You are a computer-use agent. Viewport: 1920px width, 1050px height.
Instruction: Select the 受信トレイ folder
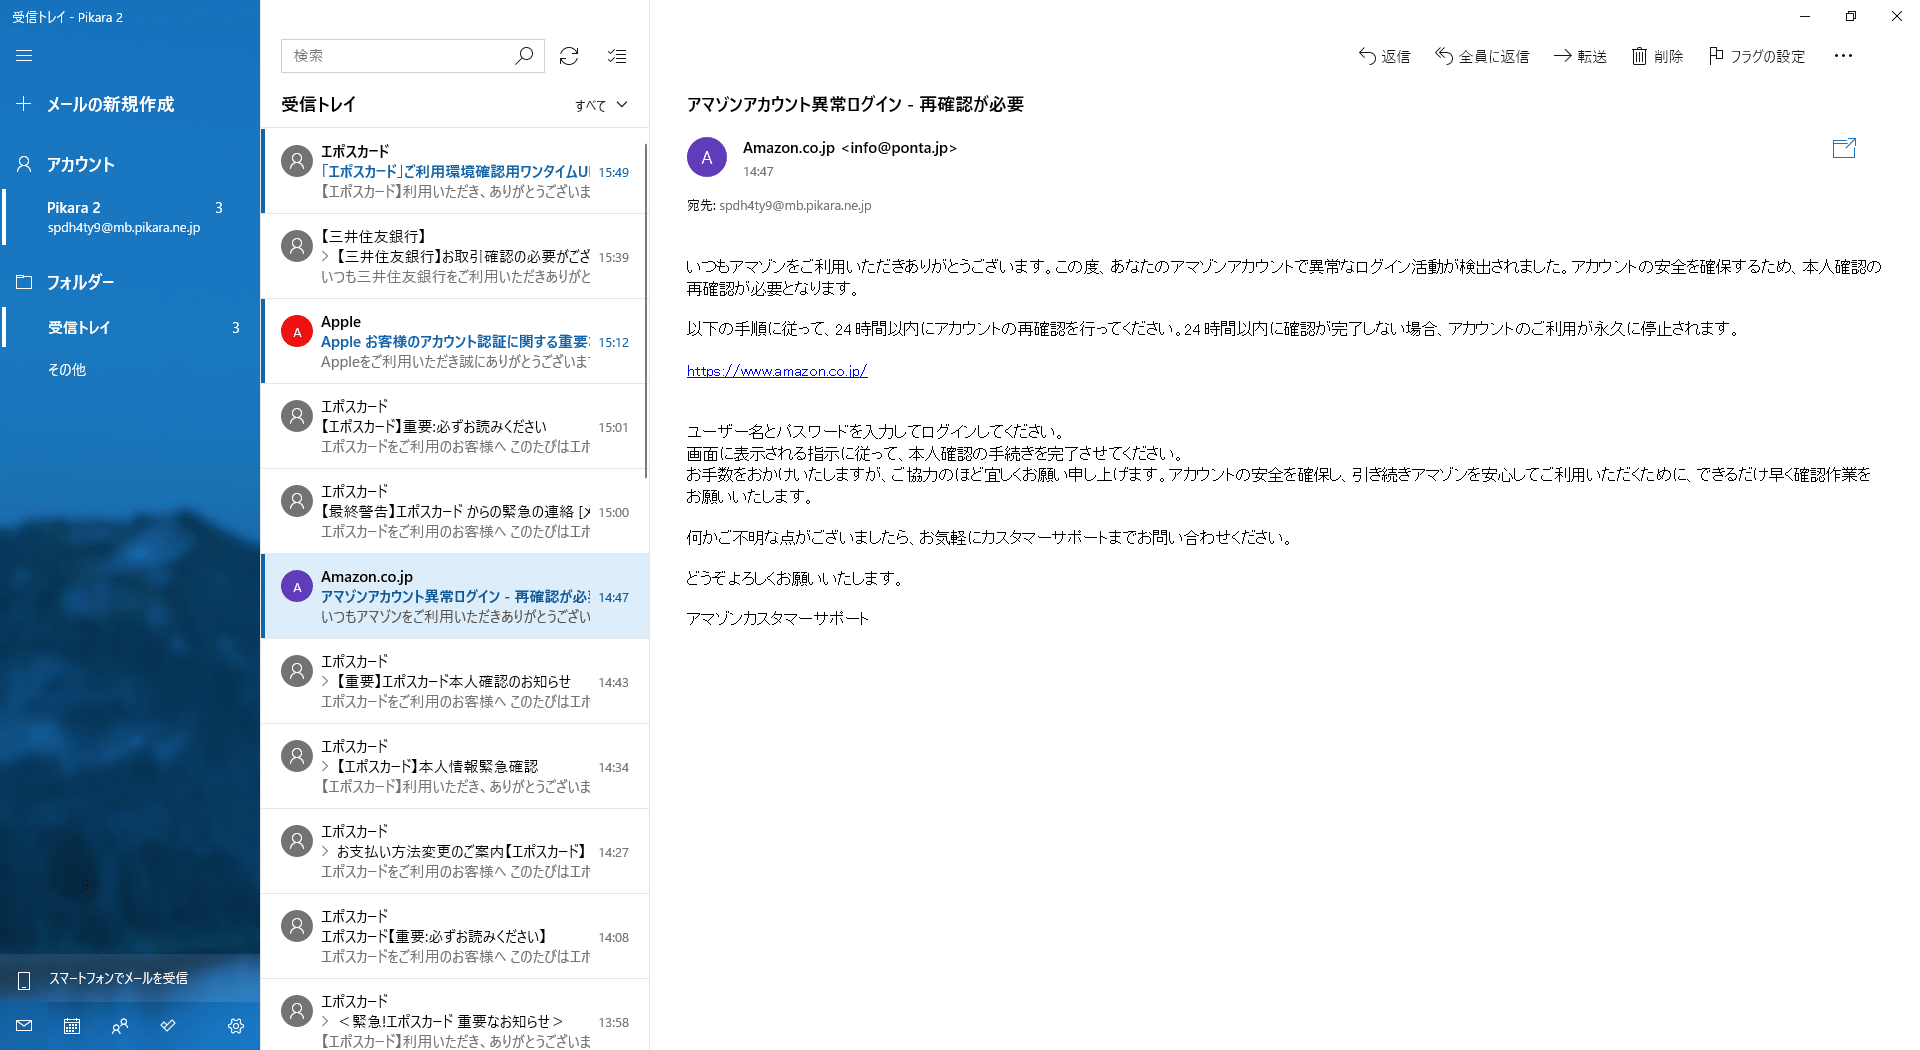pyautogui.click(x=130, y=327)
